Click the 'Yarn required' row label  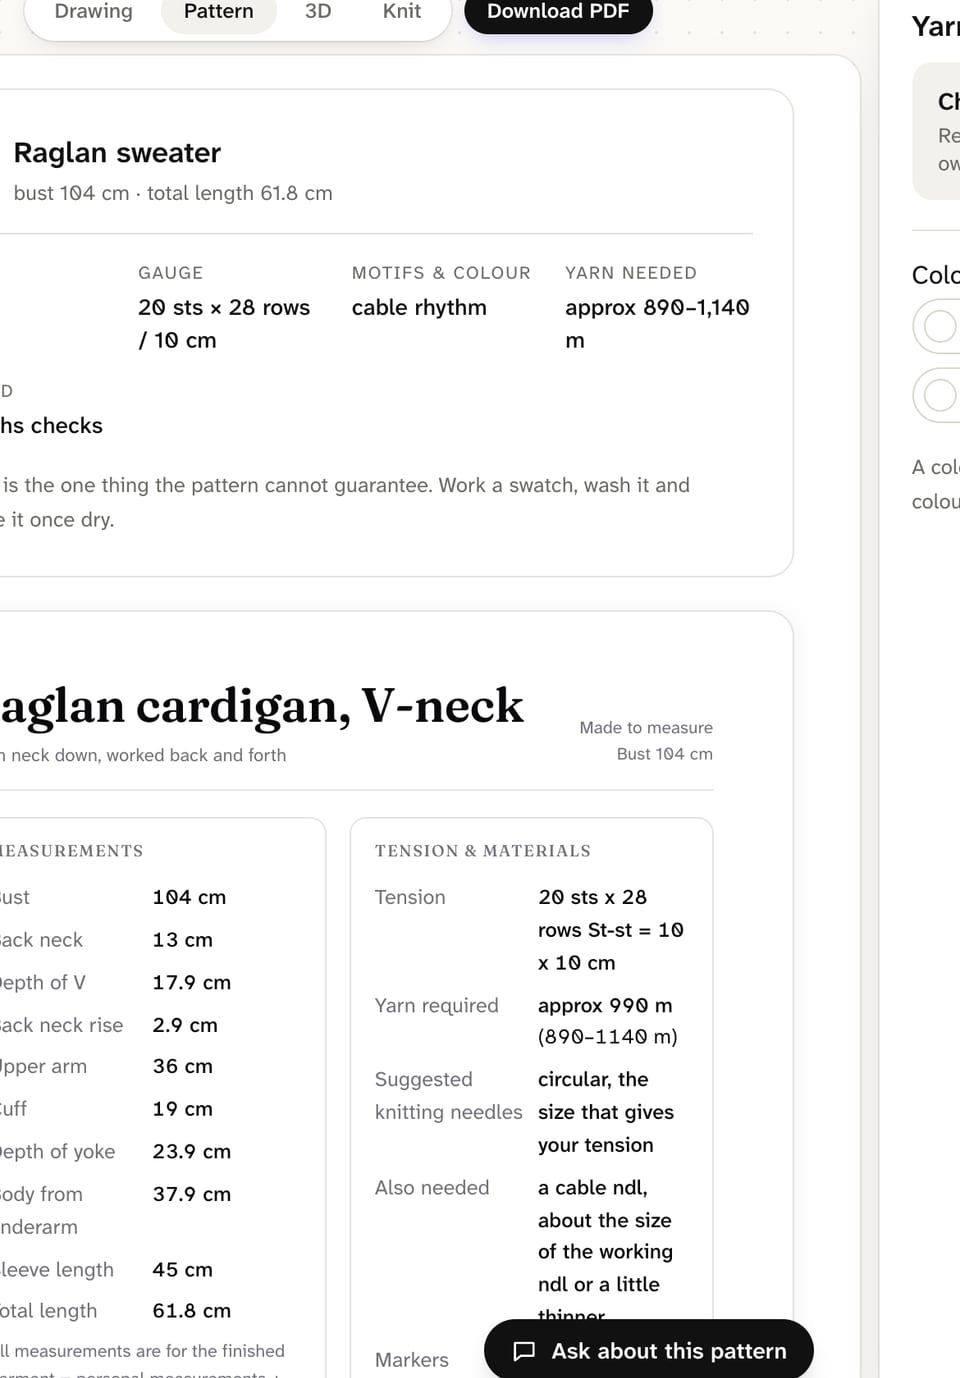click(436, 1005)
